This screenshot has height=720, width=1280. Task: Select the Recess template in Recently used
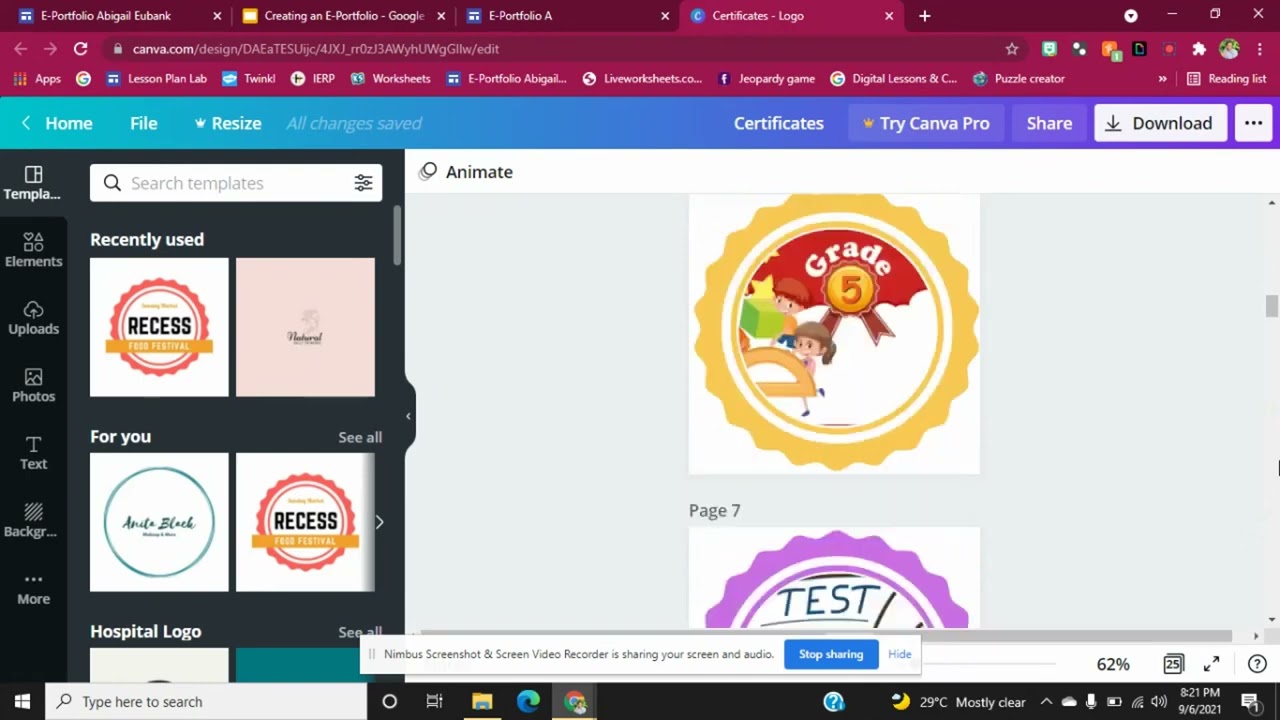tap(159, 327)
